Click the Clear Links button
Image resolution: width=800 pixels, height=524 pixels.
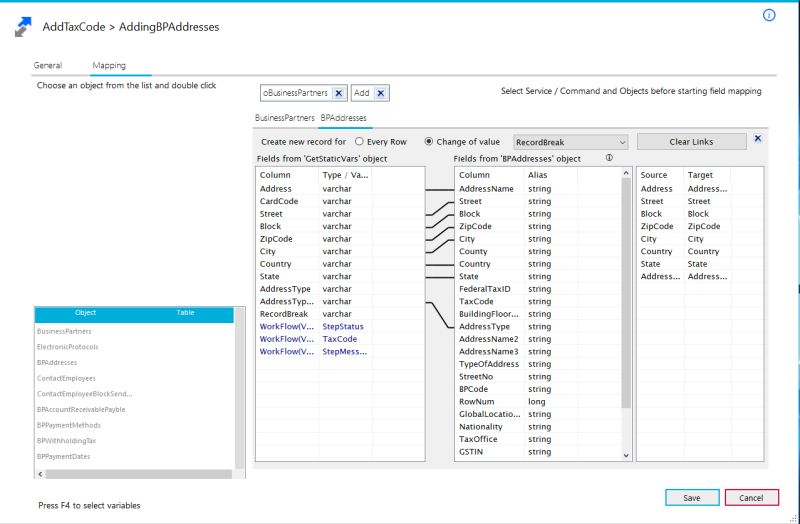(x=691, y=142)
